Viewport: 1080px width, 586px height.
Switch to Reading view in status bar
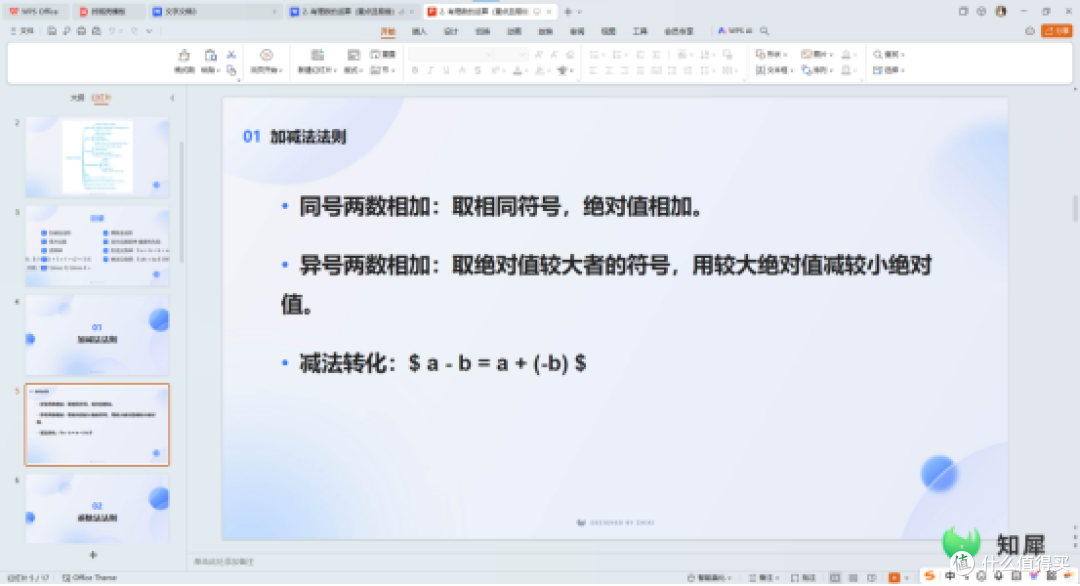pos(871,578)
